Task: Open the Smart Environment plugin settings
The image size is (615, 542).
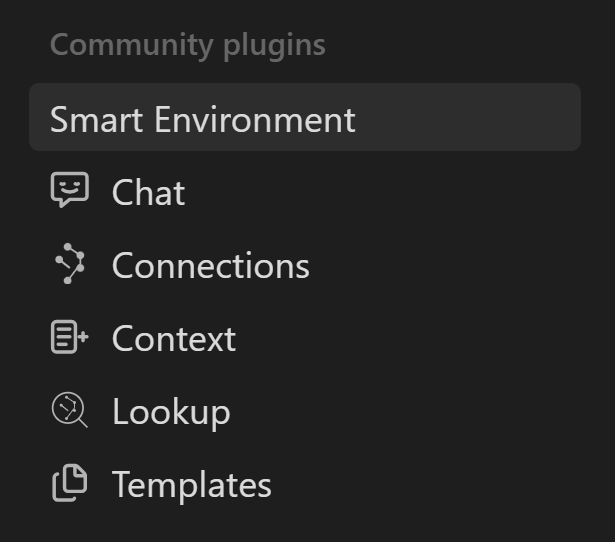Action: click(304, 119)
